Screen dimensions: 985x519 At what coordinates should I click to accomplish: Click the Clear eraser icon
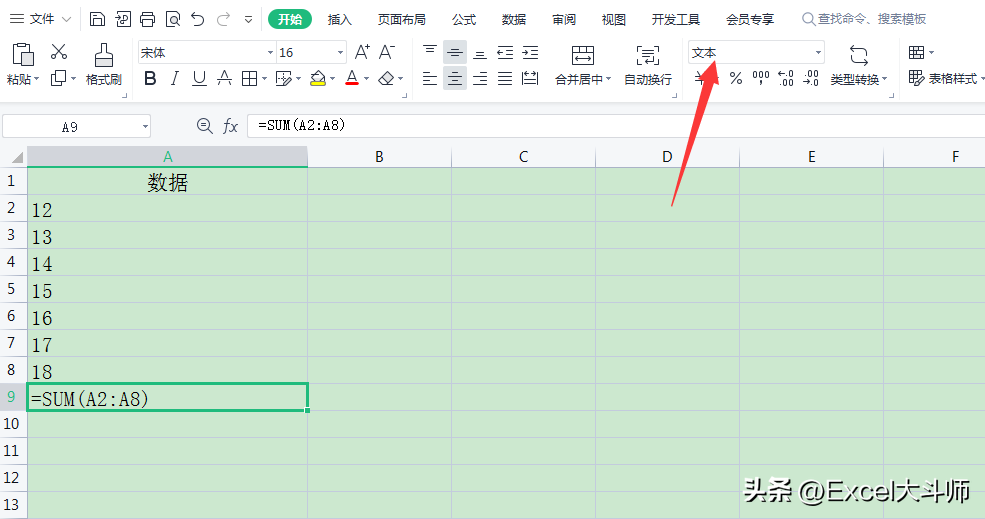click(386, 79)
